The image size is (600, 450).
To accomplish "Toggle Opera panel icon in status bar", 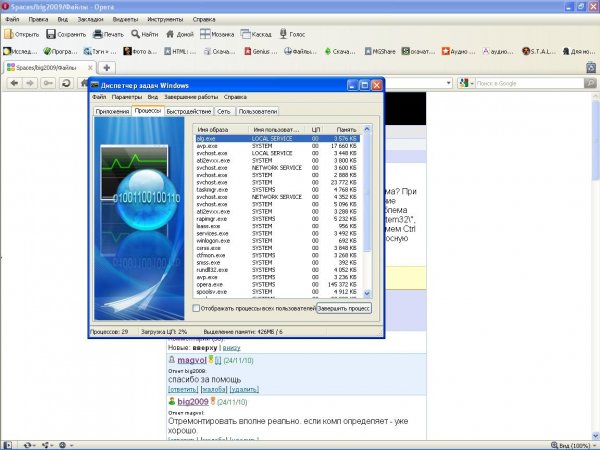I will pos(8,445).
